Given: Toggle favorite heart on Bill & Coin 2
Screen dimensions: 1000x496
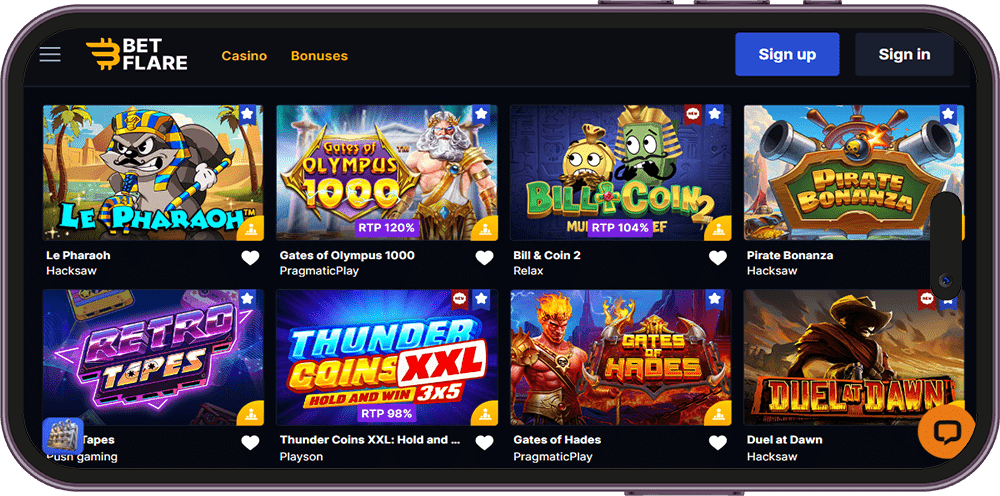Looking at the screenshot, I should point(718,258).
